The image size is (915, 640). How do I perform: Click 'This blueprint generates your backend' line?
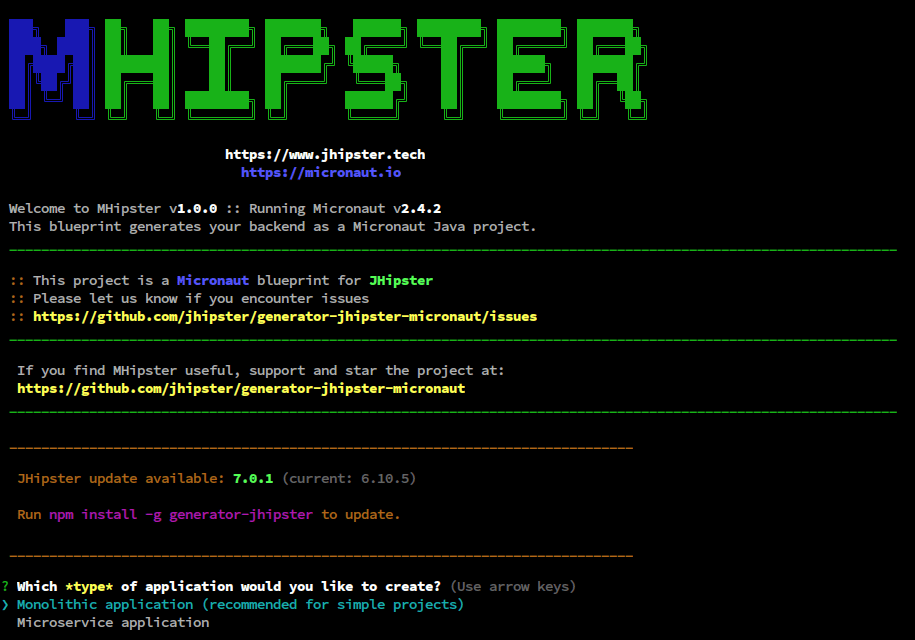(273, 227)
